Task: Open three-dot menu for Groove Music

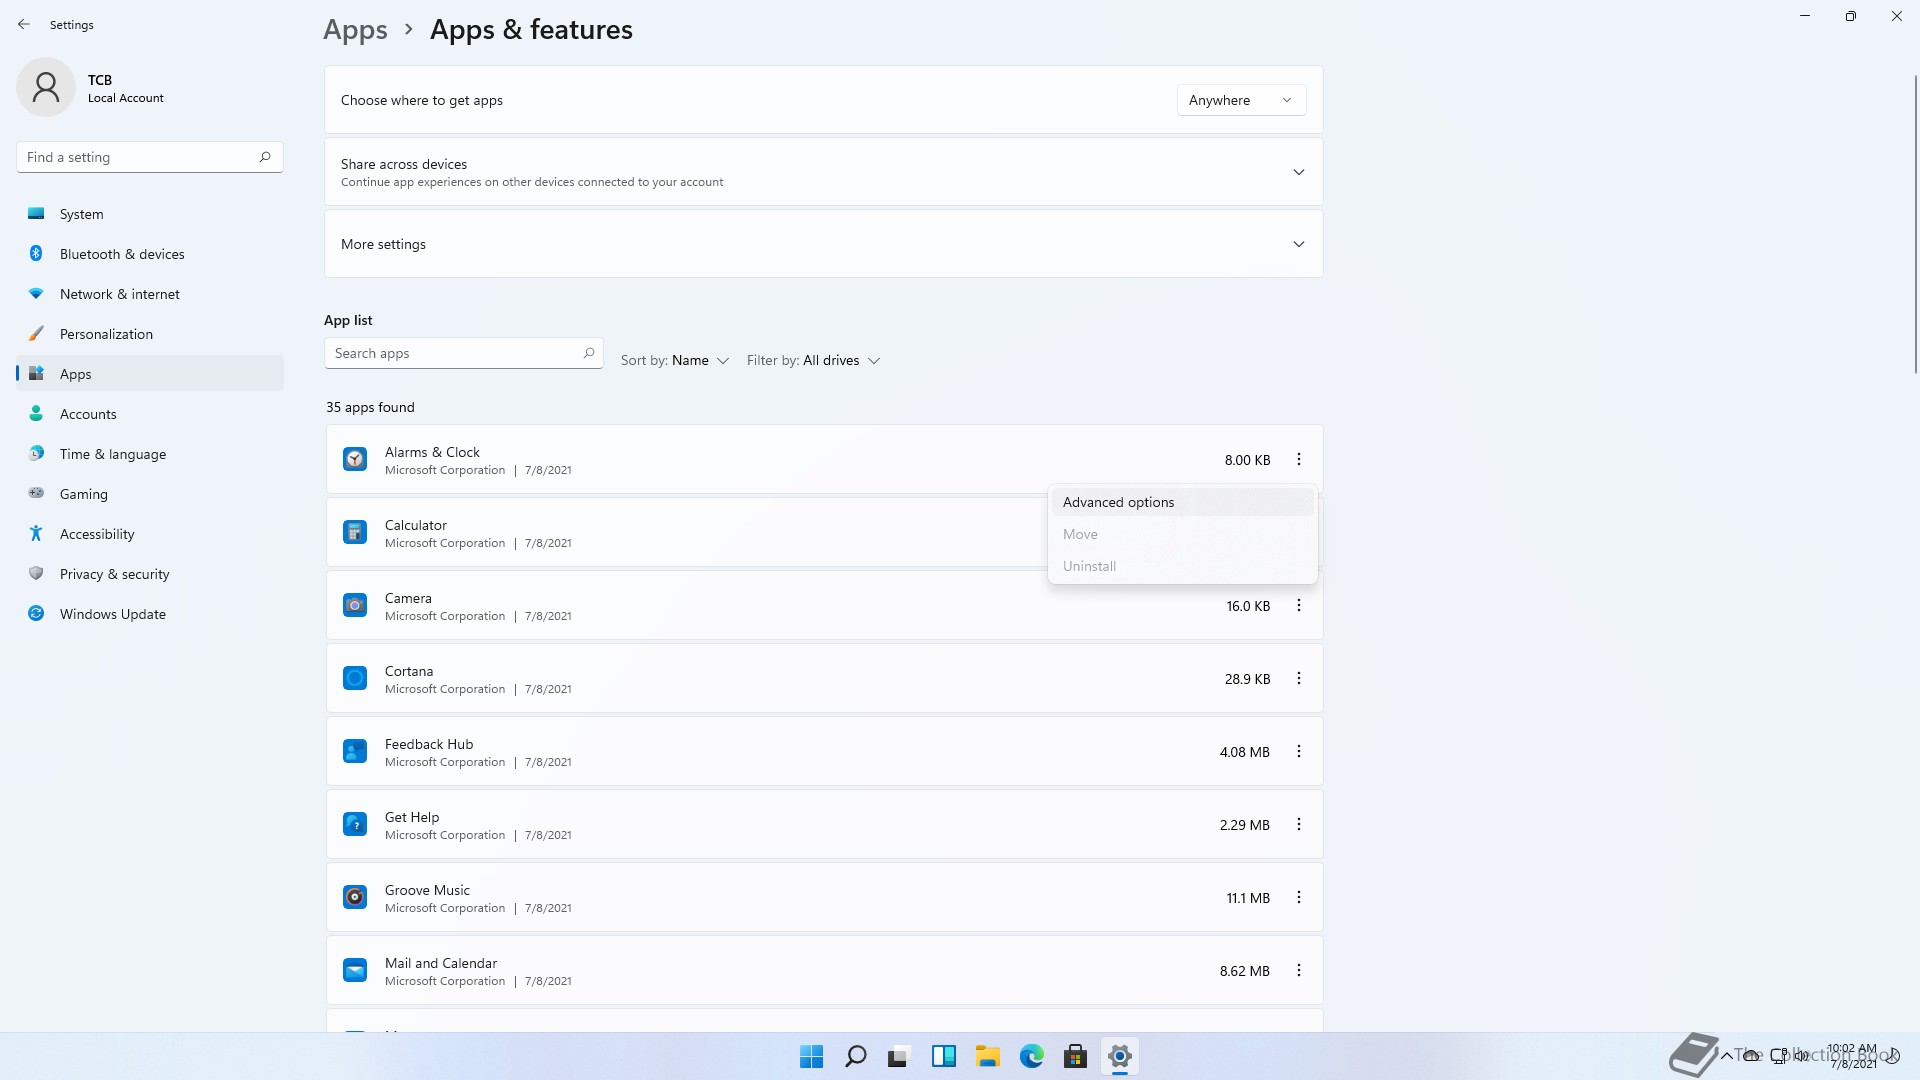Action: pos(1299,897)
